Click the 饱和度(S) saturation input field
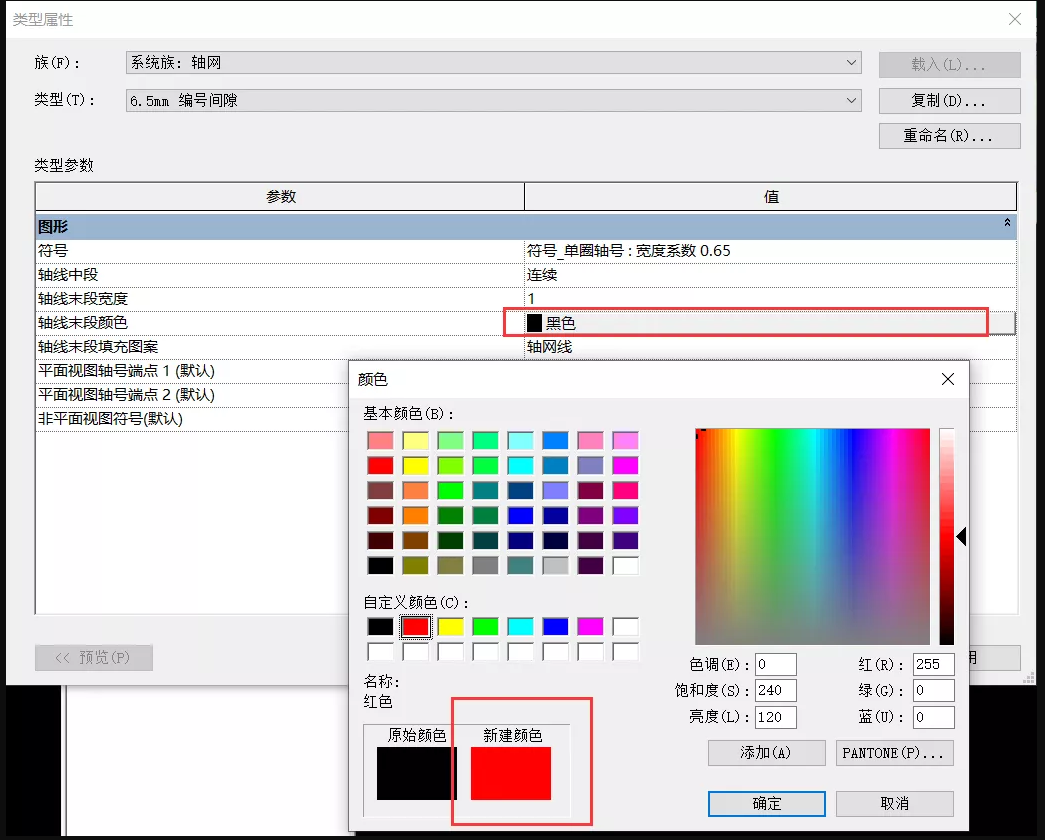The width and height of the screenshot is (1045, 840). tap(776, 691)
